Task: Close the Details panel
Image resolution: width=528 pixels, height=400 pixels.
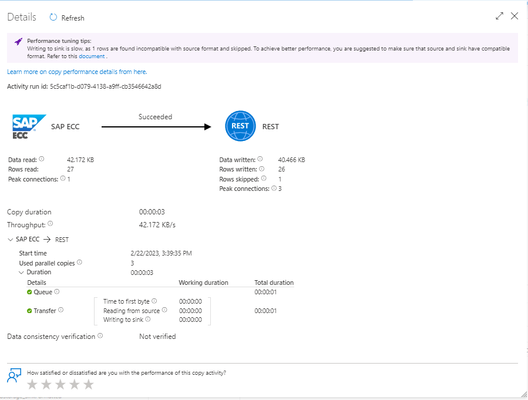Action: 514,16
